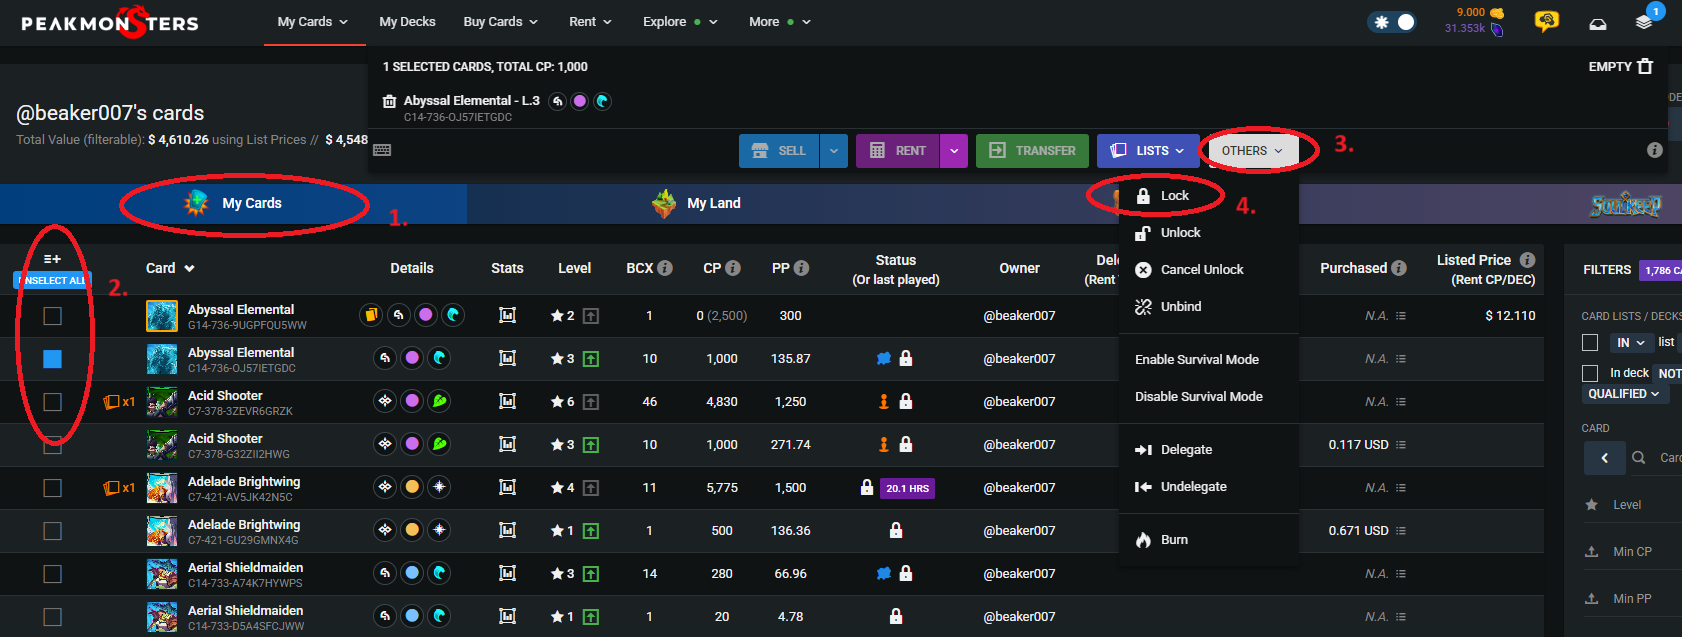
Task: Open the OTHERS actions dropdown
Action: click(1251, 151)
